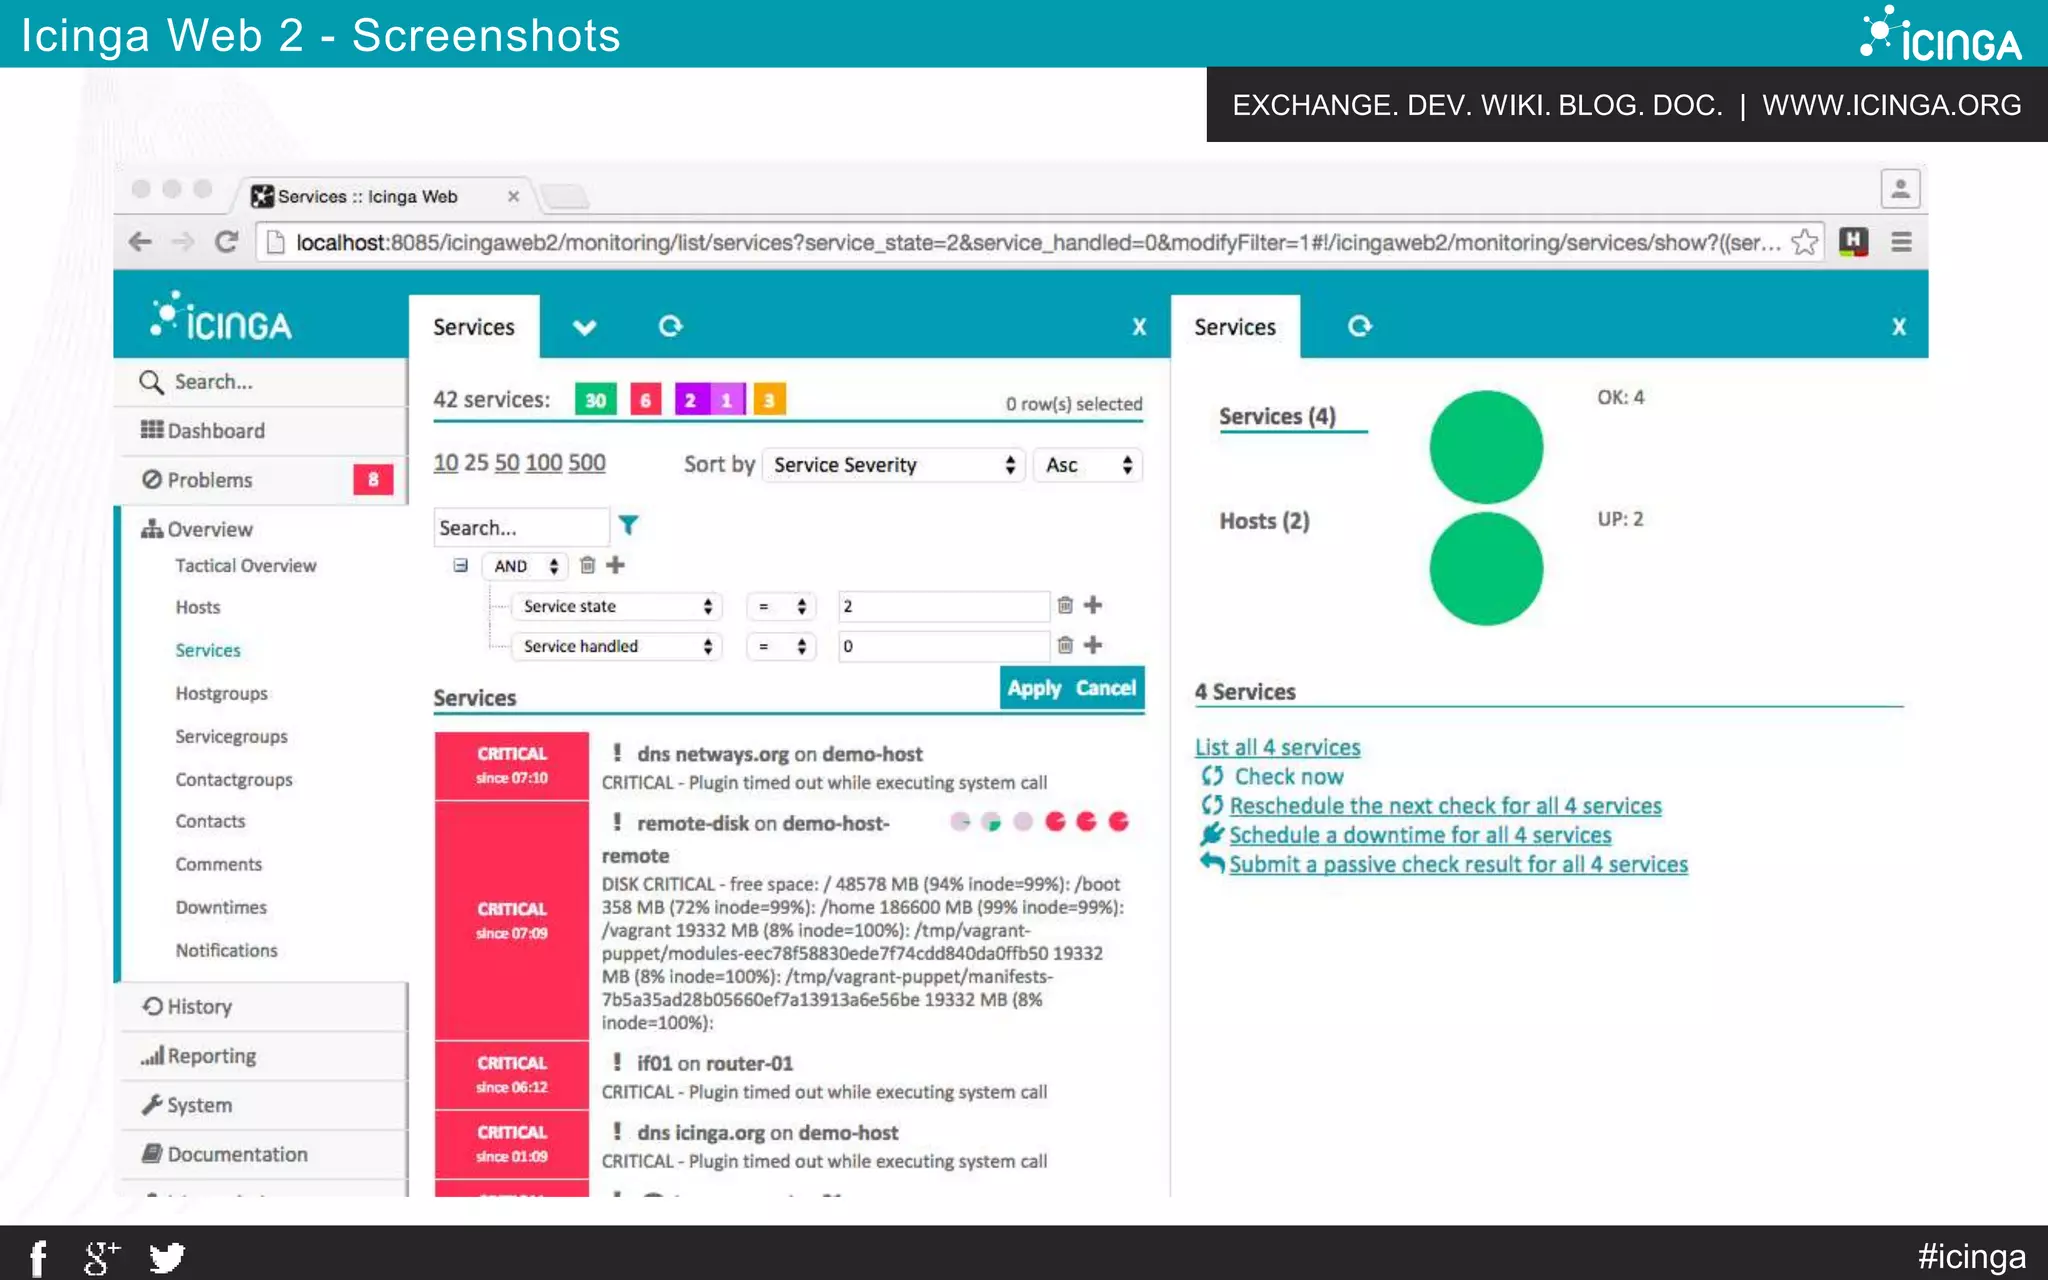Refresh the left Services pane
The image size is (2048, 1280).
click(x=670, y=326)
